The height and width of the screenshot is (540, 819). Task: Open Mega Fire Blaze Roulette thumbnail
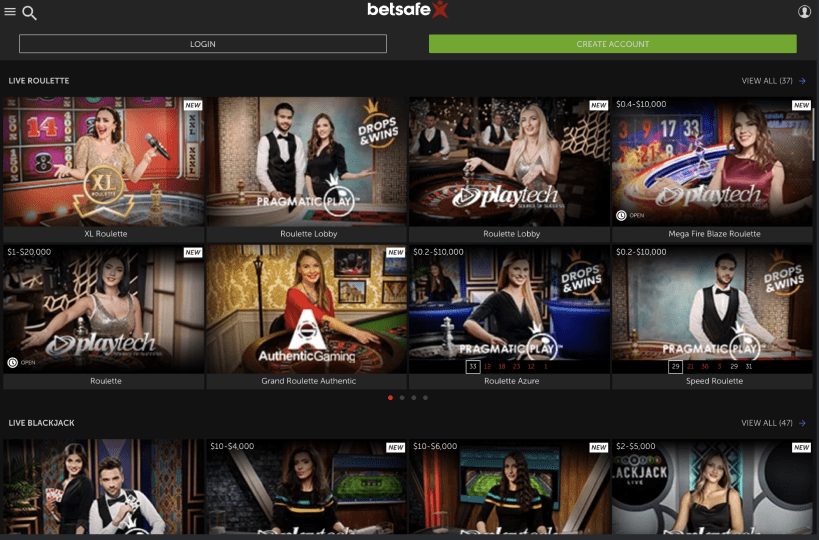(x=712, y=162)
